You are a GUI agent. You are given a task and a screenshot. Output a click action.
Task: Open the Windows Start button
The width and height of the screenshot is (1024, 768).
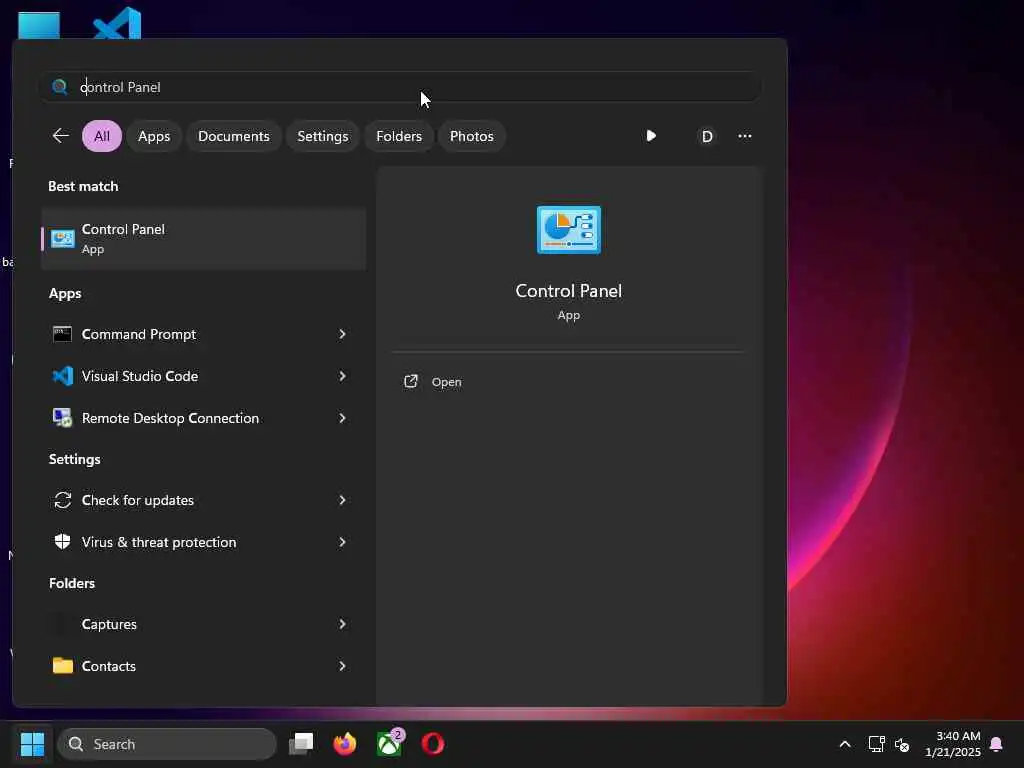(x=32, y=744)
